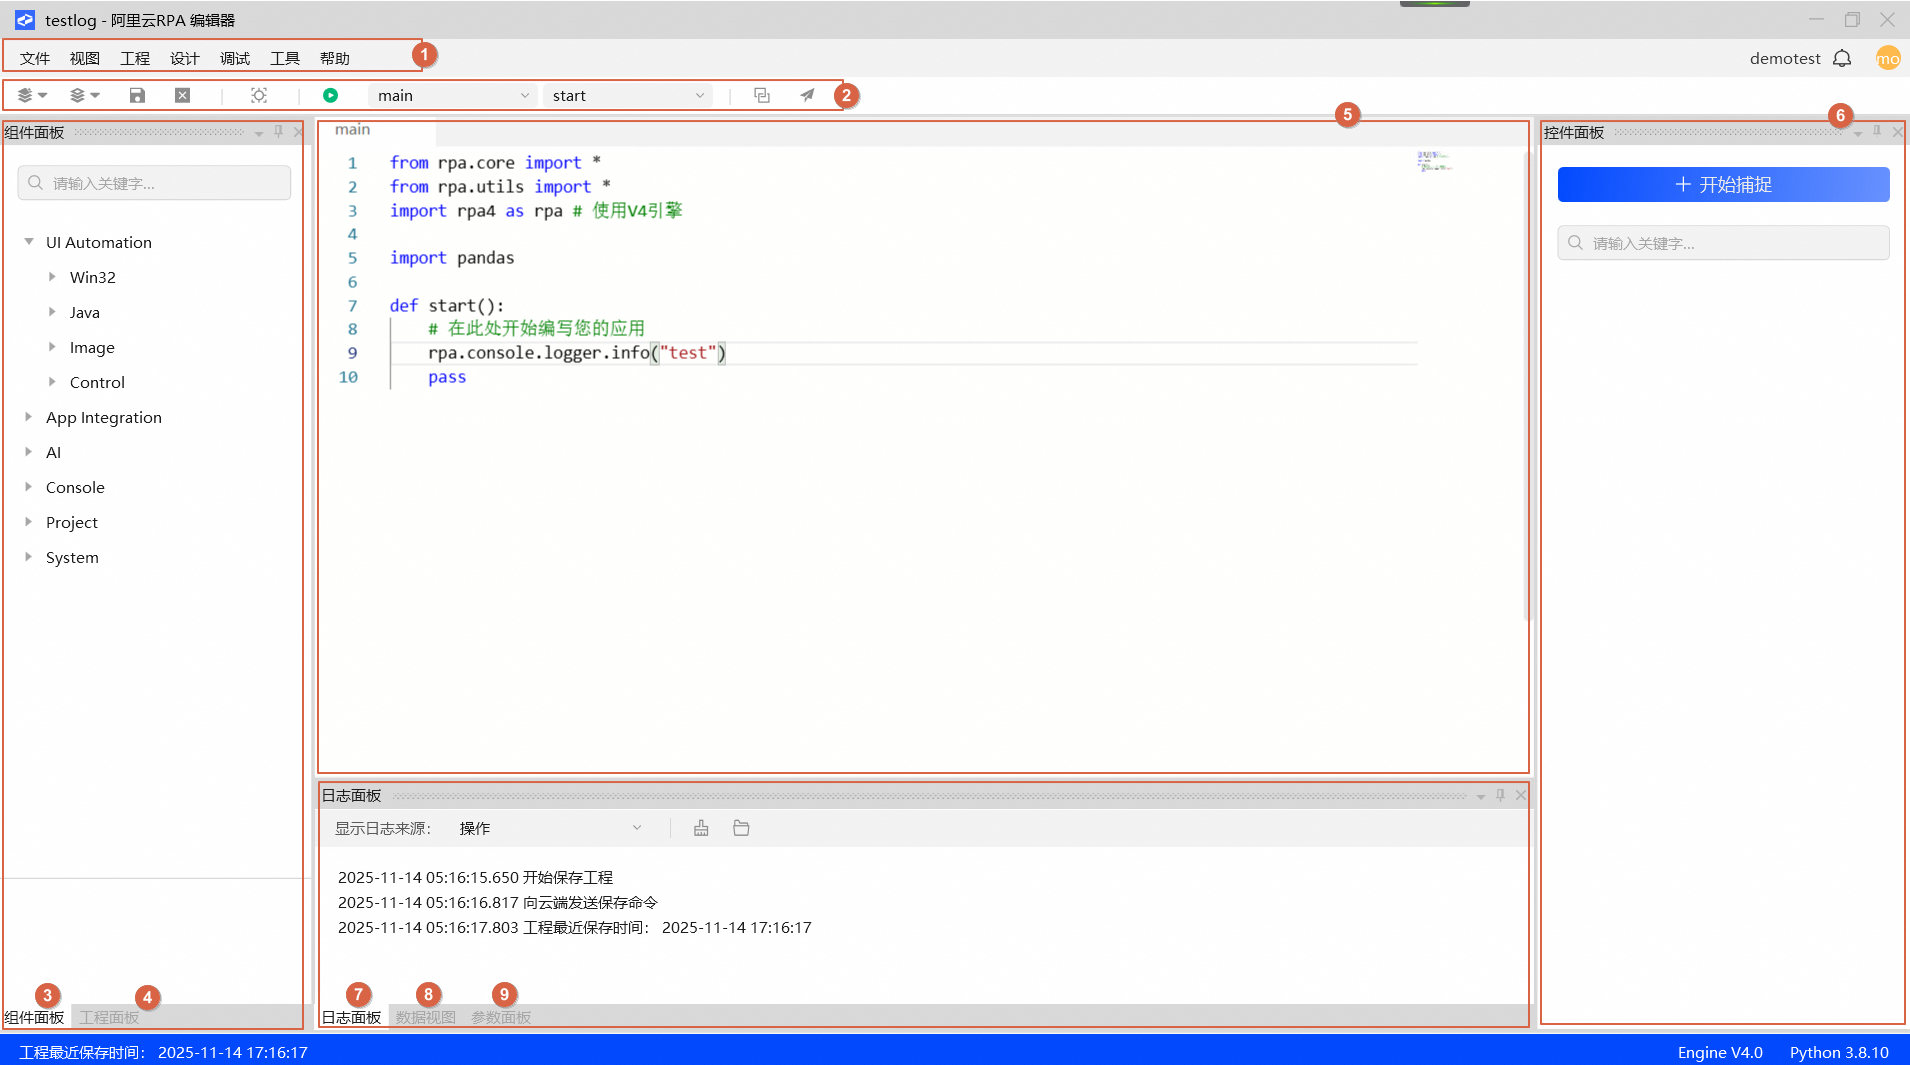
Task: Open the 帮助 menu
Action: pyautogui.click(x=335, y=58)
